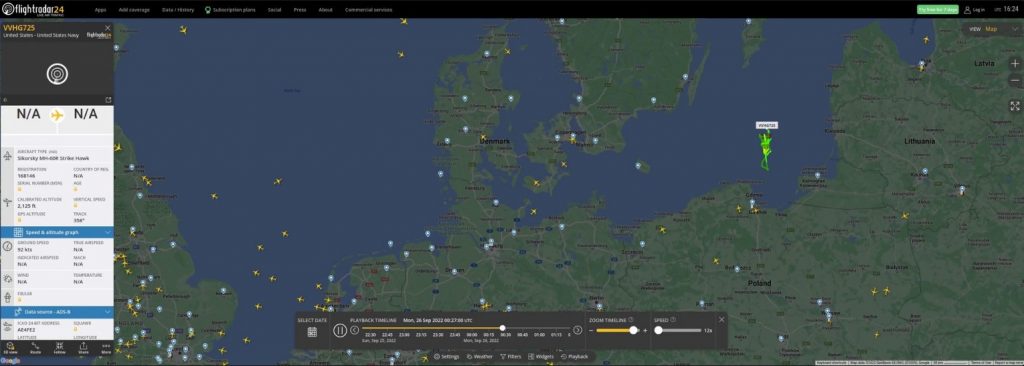Open the More options icon
The height and width of the screenshot is (366, 1024).
point(106,347)
